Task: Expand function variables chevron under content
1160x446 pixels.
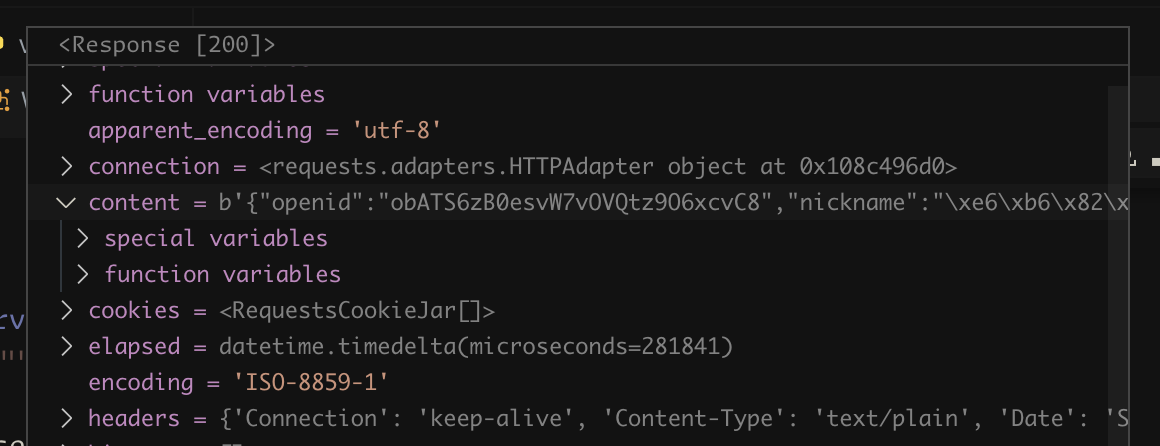Action: (x=83, y=275)
